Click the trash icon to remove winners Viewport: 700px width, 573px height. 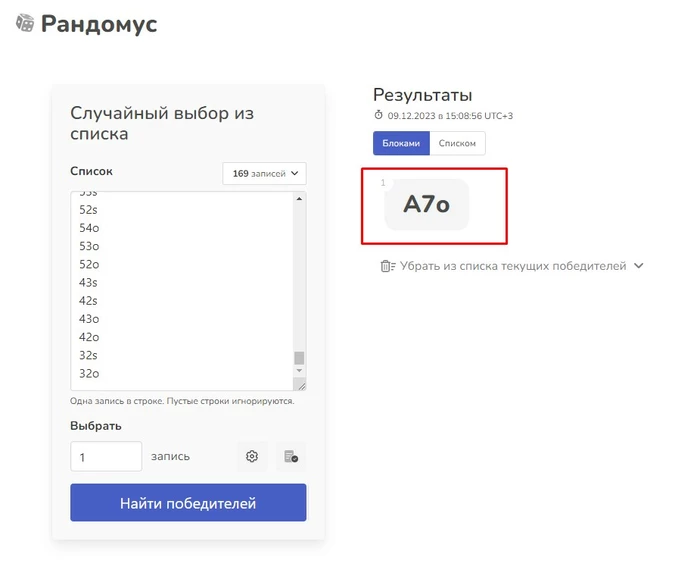388,266
